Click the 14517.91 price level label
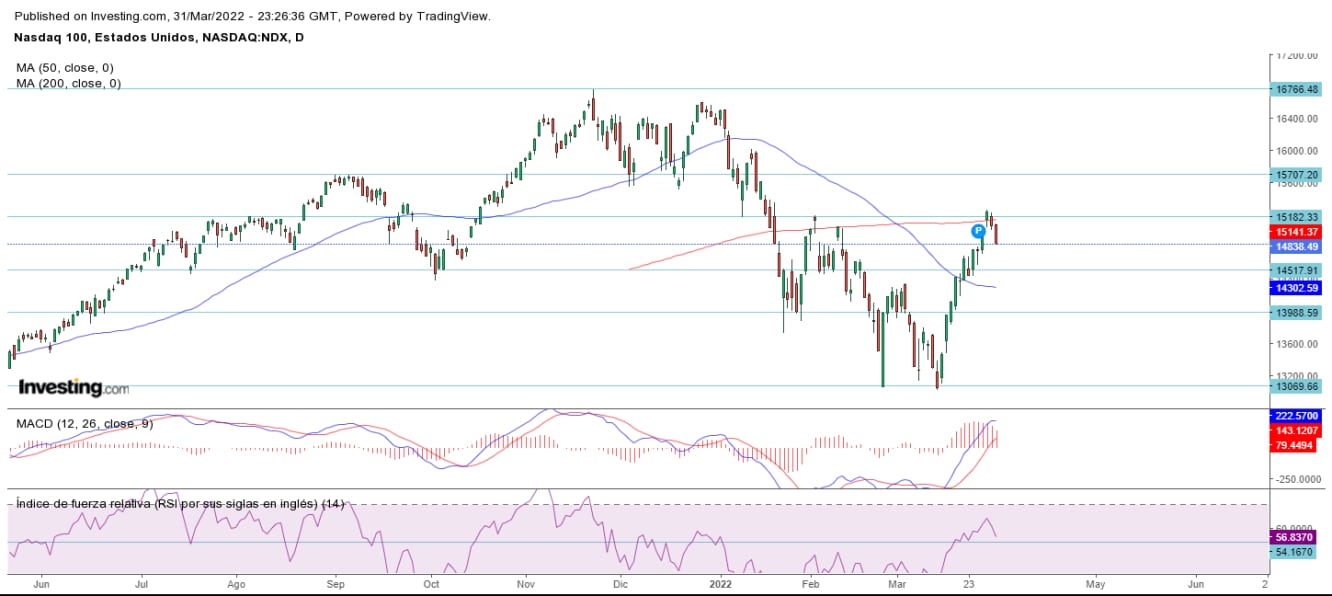1332x596 pixels. click(1297, 269)
